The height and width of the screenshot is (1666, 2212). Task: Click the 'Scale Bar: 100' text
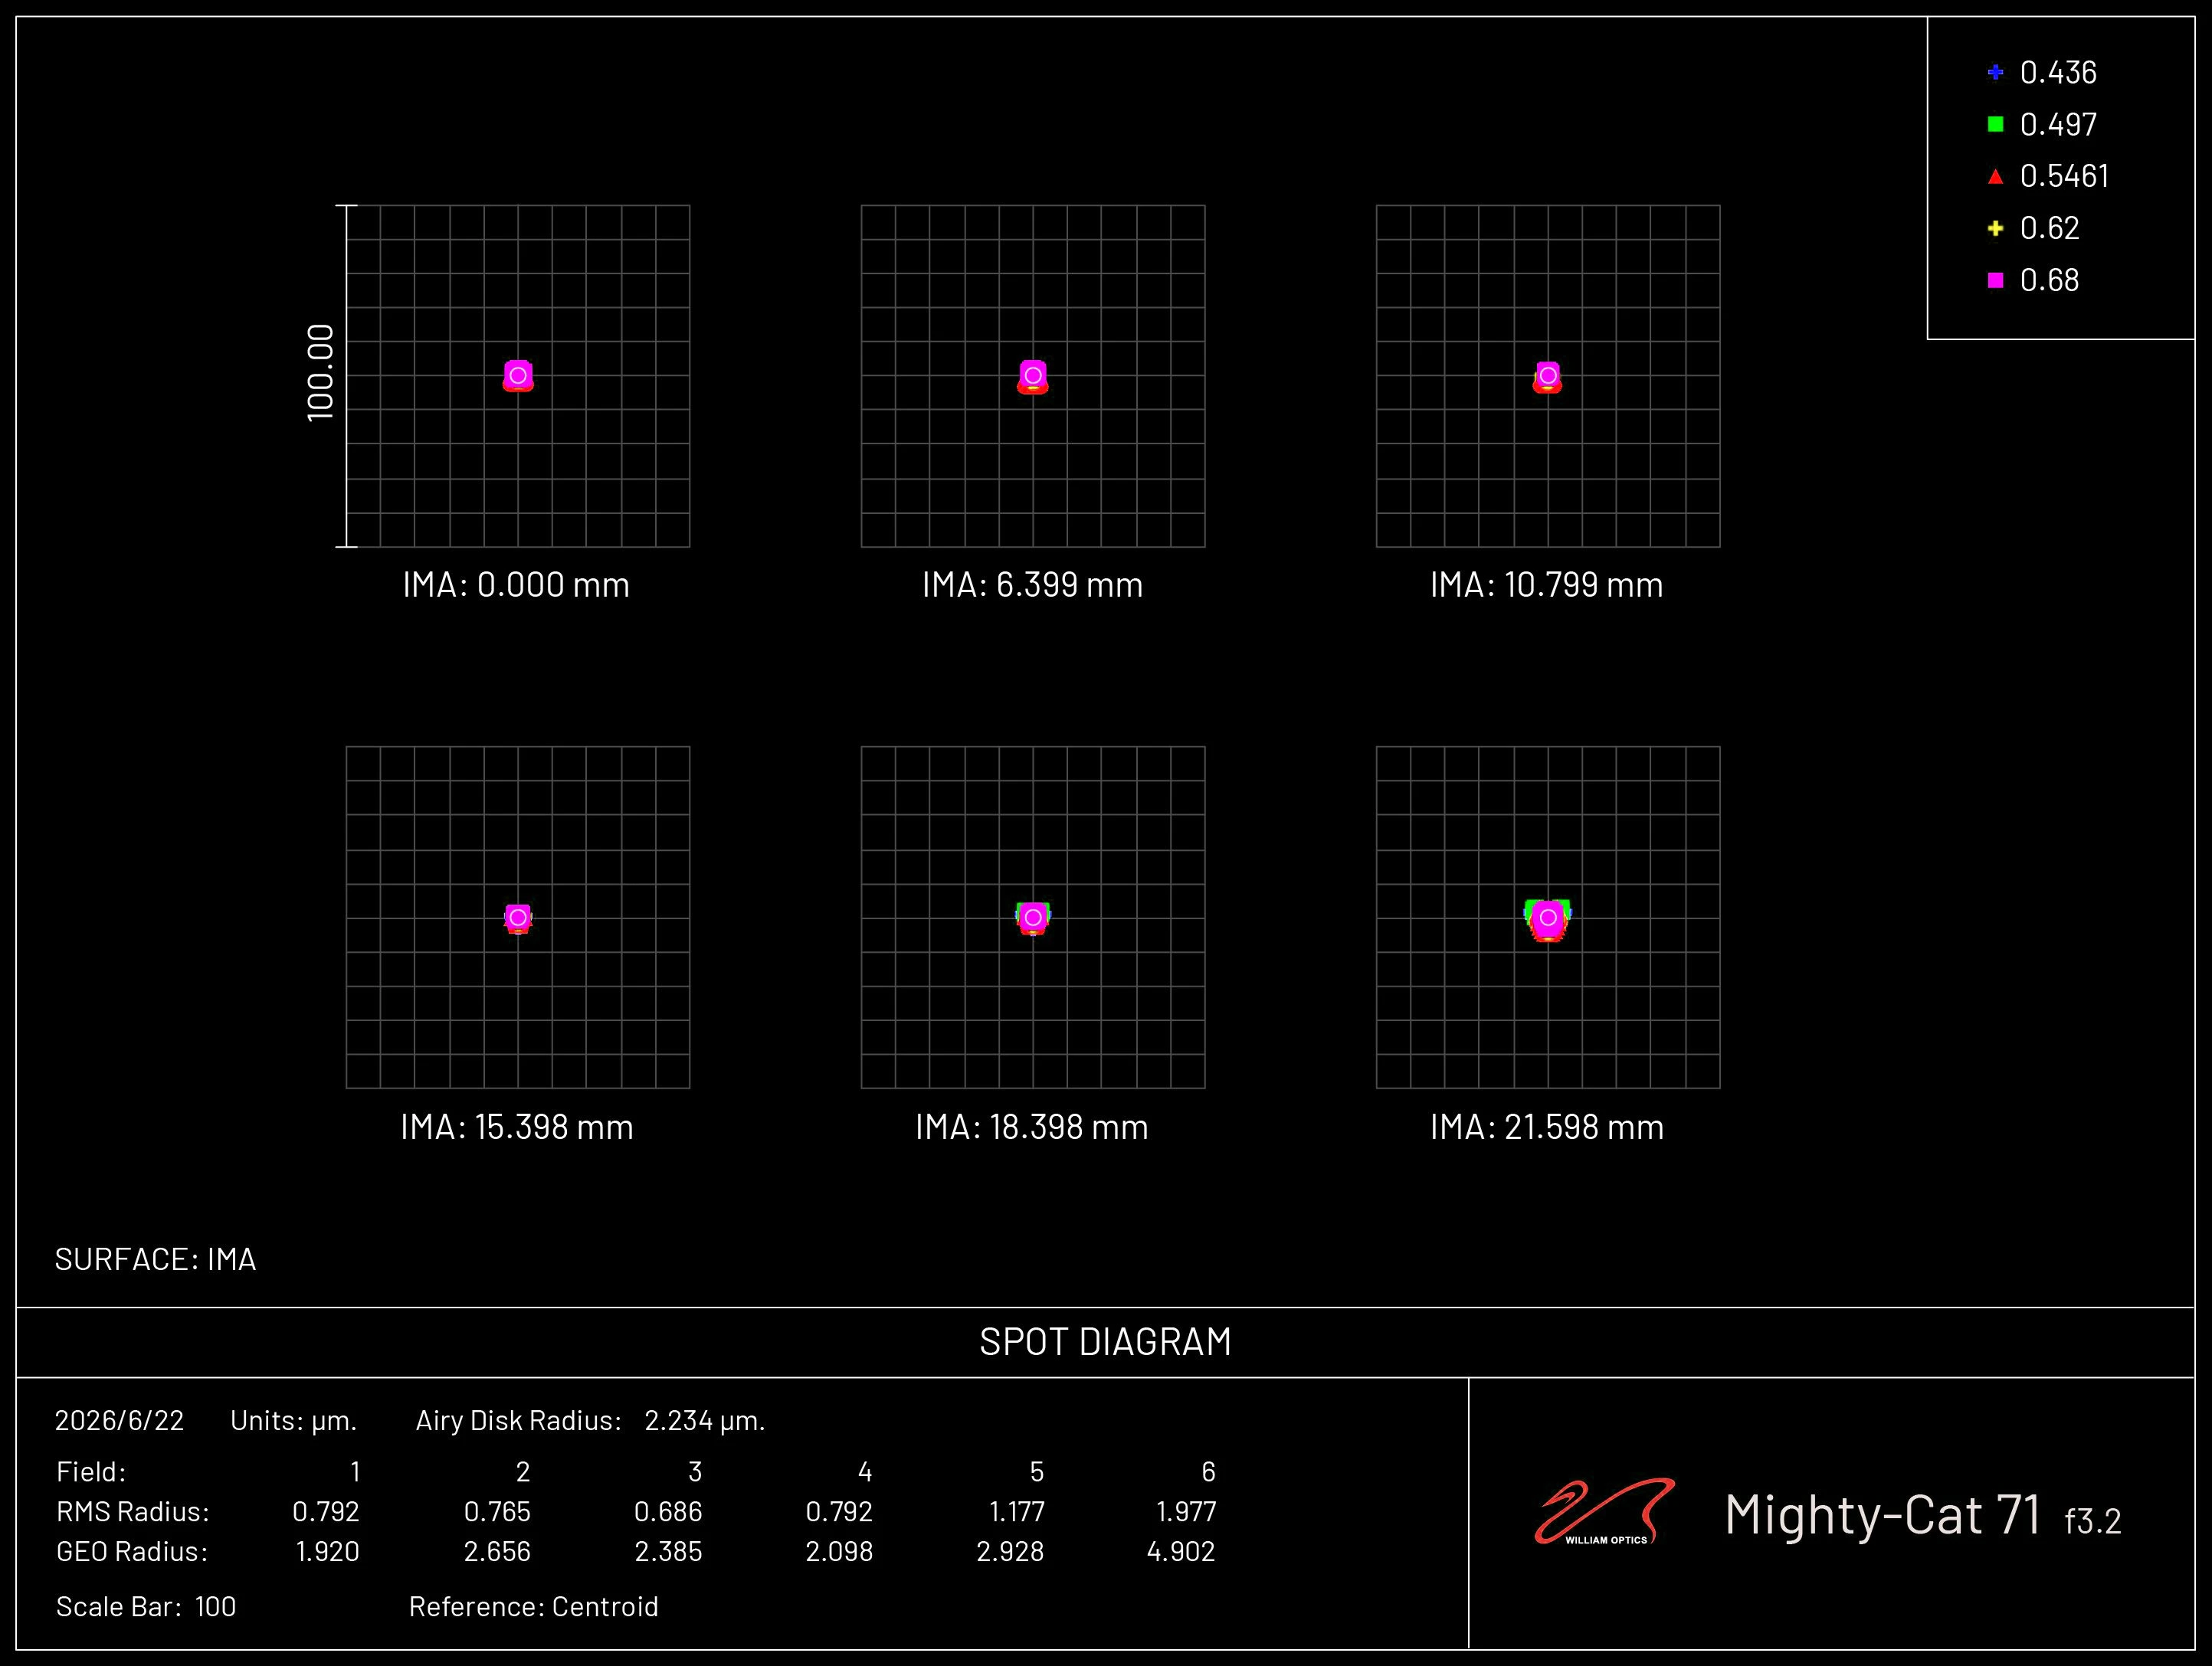pos(146,1607)
